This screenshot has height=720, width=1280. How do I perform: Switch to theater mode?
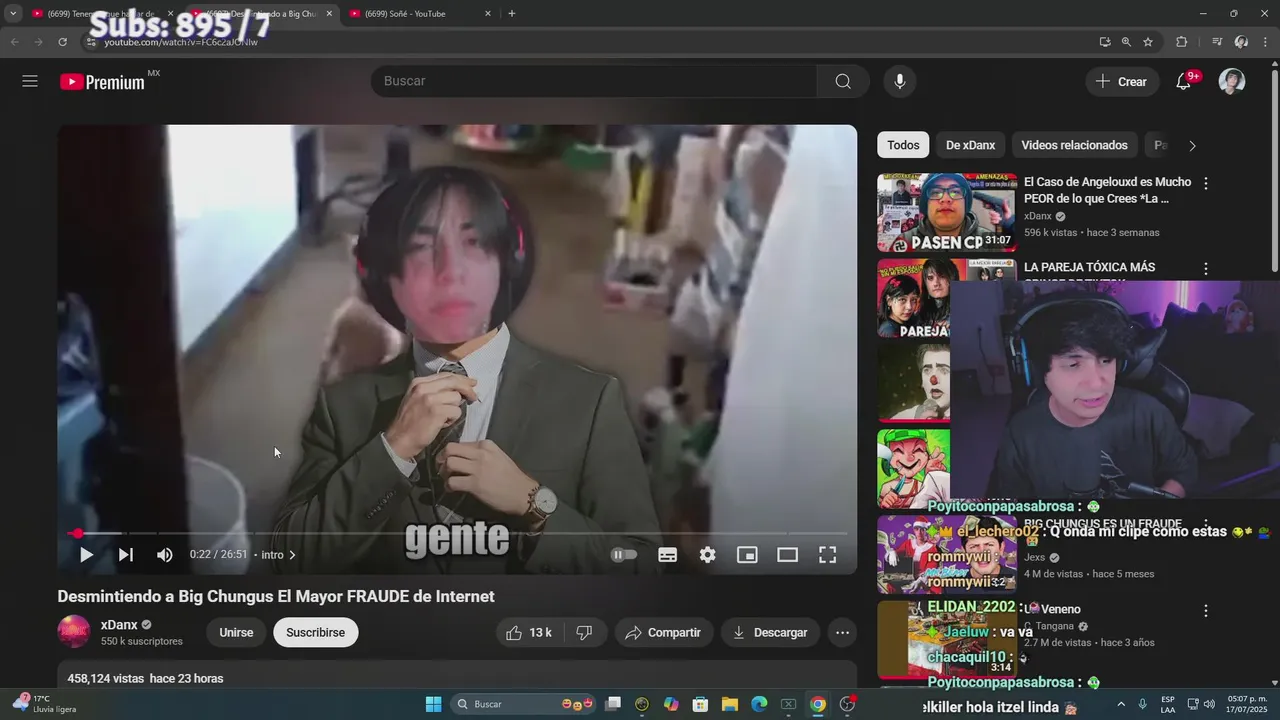[x=788, y=554]
